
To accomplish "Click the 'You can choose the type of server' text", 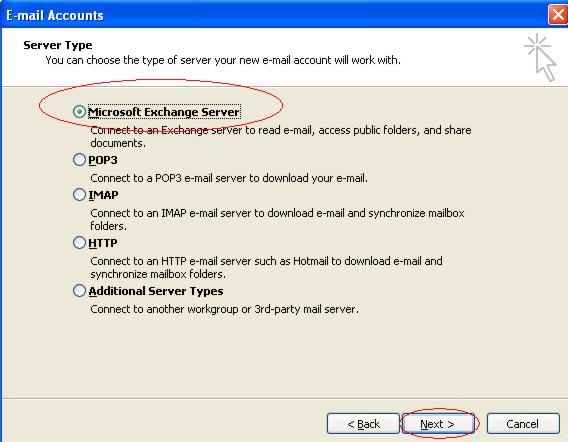I will pos(223,60).
